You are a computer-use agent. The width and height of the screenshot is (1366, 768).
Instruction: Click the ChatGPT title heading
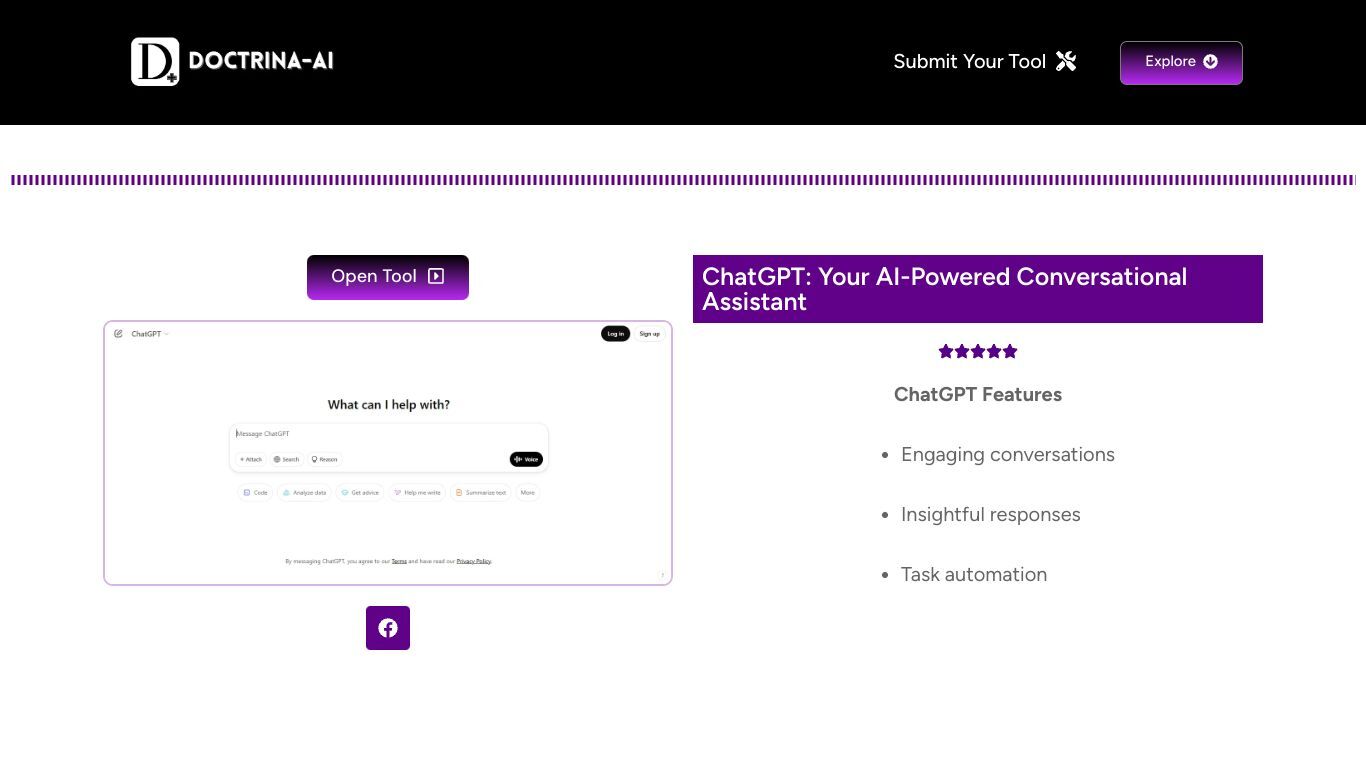[978, 289]
